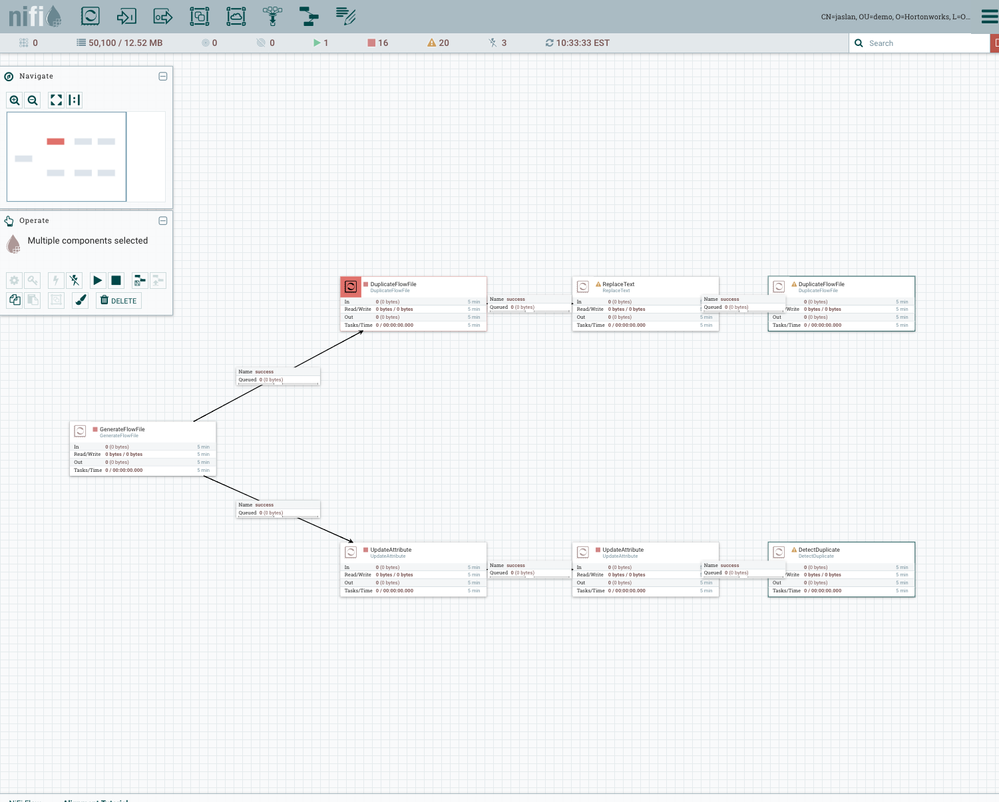The image size is (999, 802).
Task: Click the Remote Process Group icon
Action: [234, 16]
